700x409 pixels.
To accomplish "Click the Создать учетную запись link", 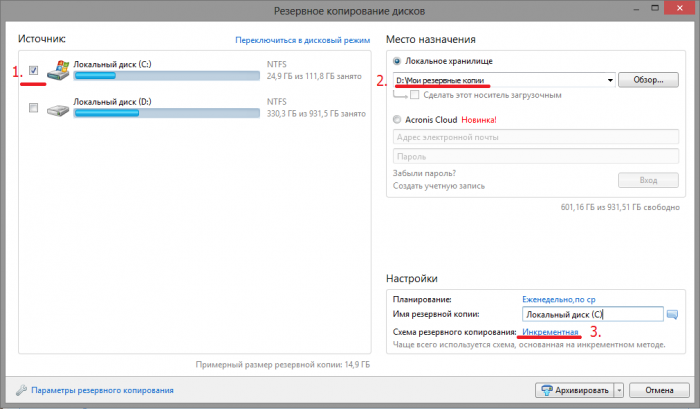I will coord(438,185).
